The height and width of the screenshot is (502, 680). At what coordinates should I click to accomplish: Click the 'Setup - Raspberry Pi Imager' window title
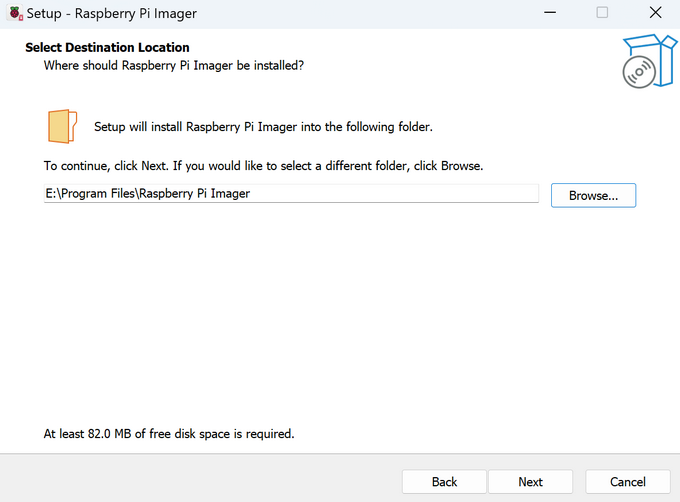pos(111,13)
